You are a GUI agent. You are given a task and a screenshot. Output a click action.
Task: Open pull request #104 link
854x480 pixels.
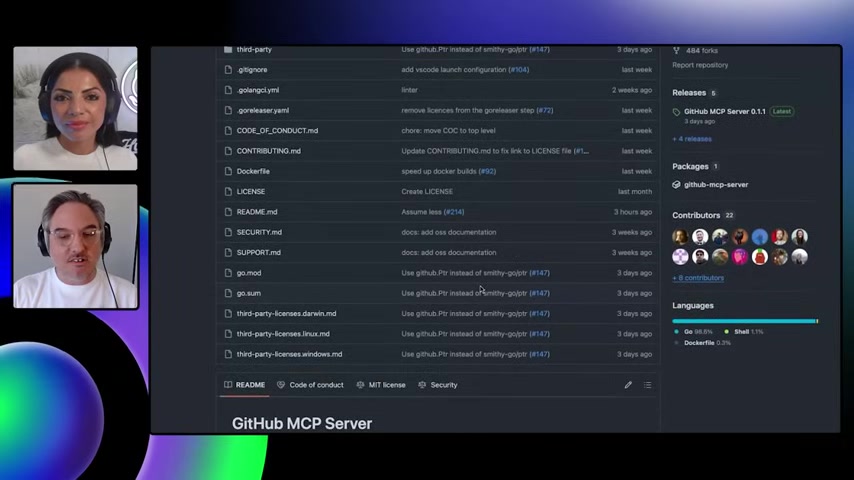coord(518,70)
